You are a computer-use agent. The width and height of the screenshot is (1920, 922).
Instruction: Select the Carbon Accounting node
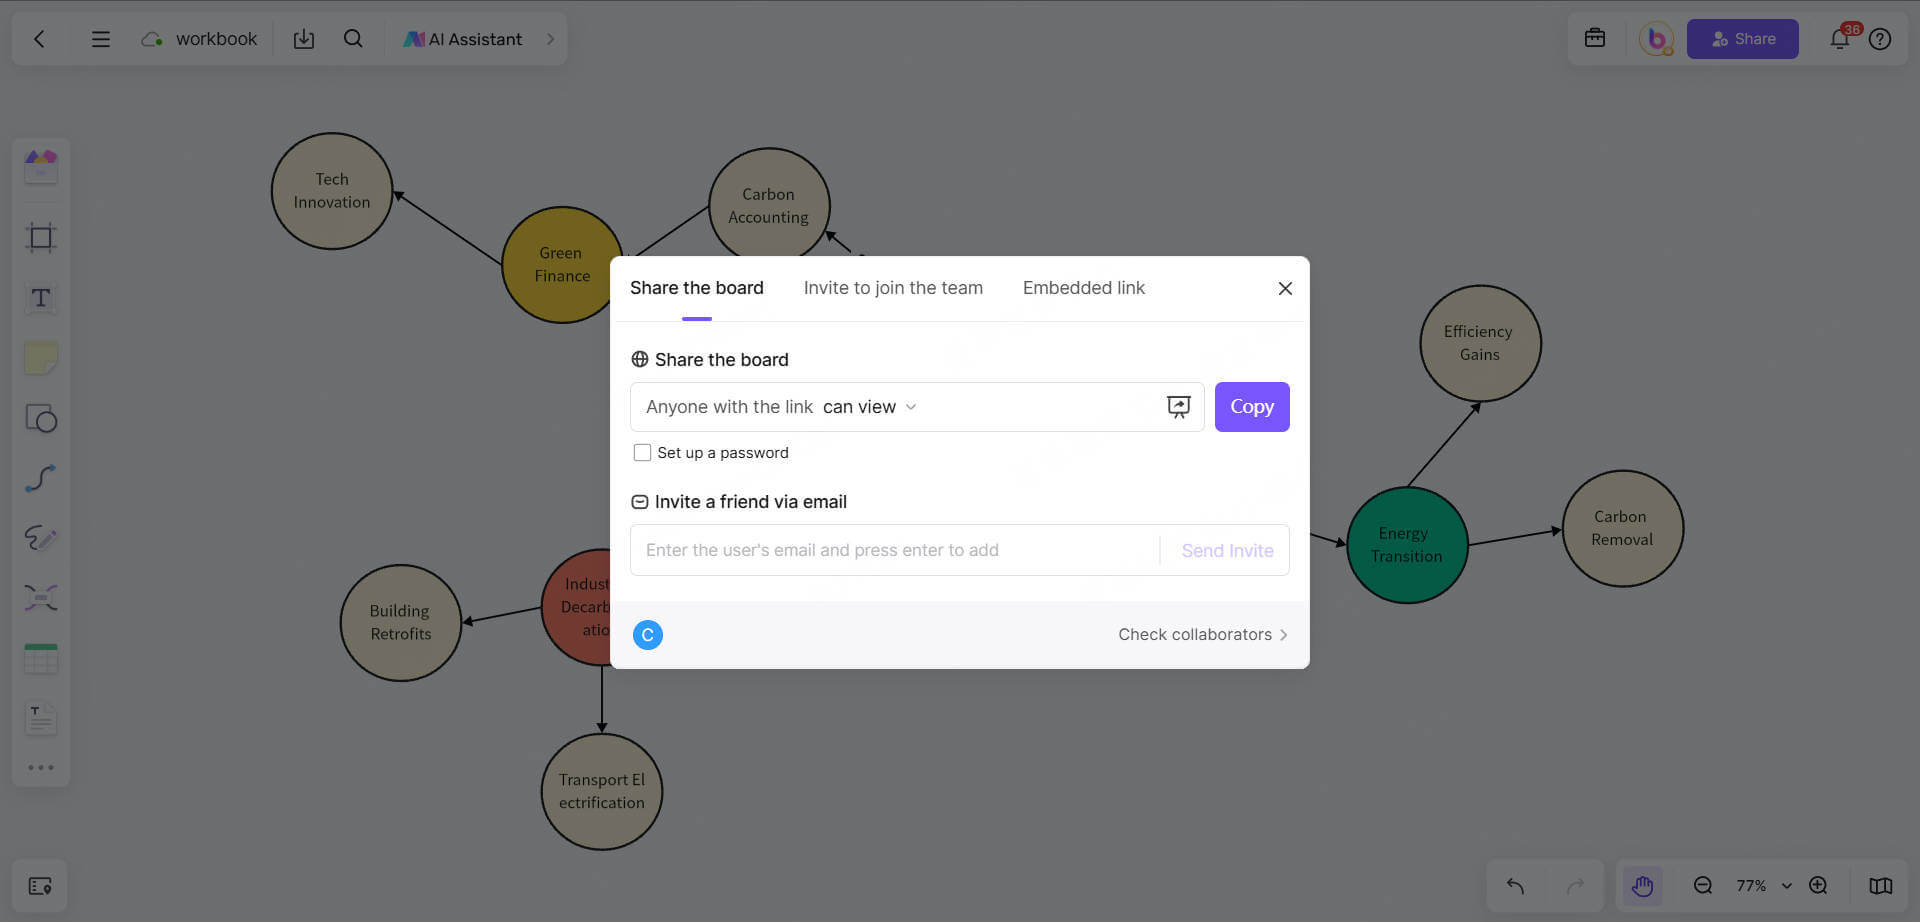coord(768,206)
